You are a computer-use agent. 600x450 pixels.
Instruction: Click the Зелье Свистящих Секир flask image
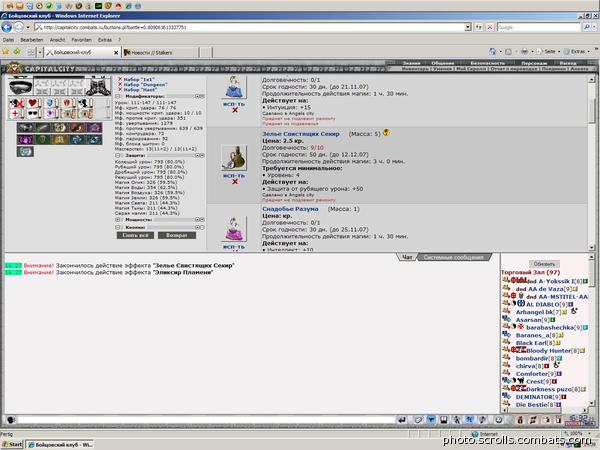click(x=234, y=158)
